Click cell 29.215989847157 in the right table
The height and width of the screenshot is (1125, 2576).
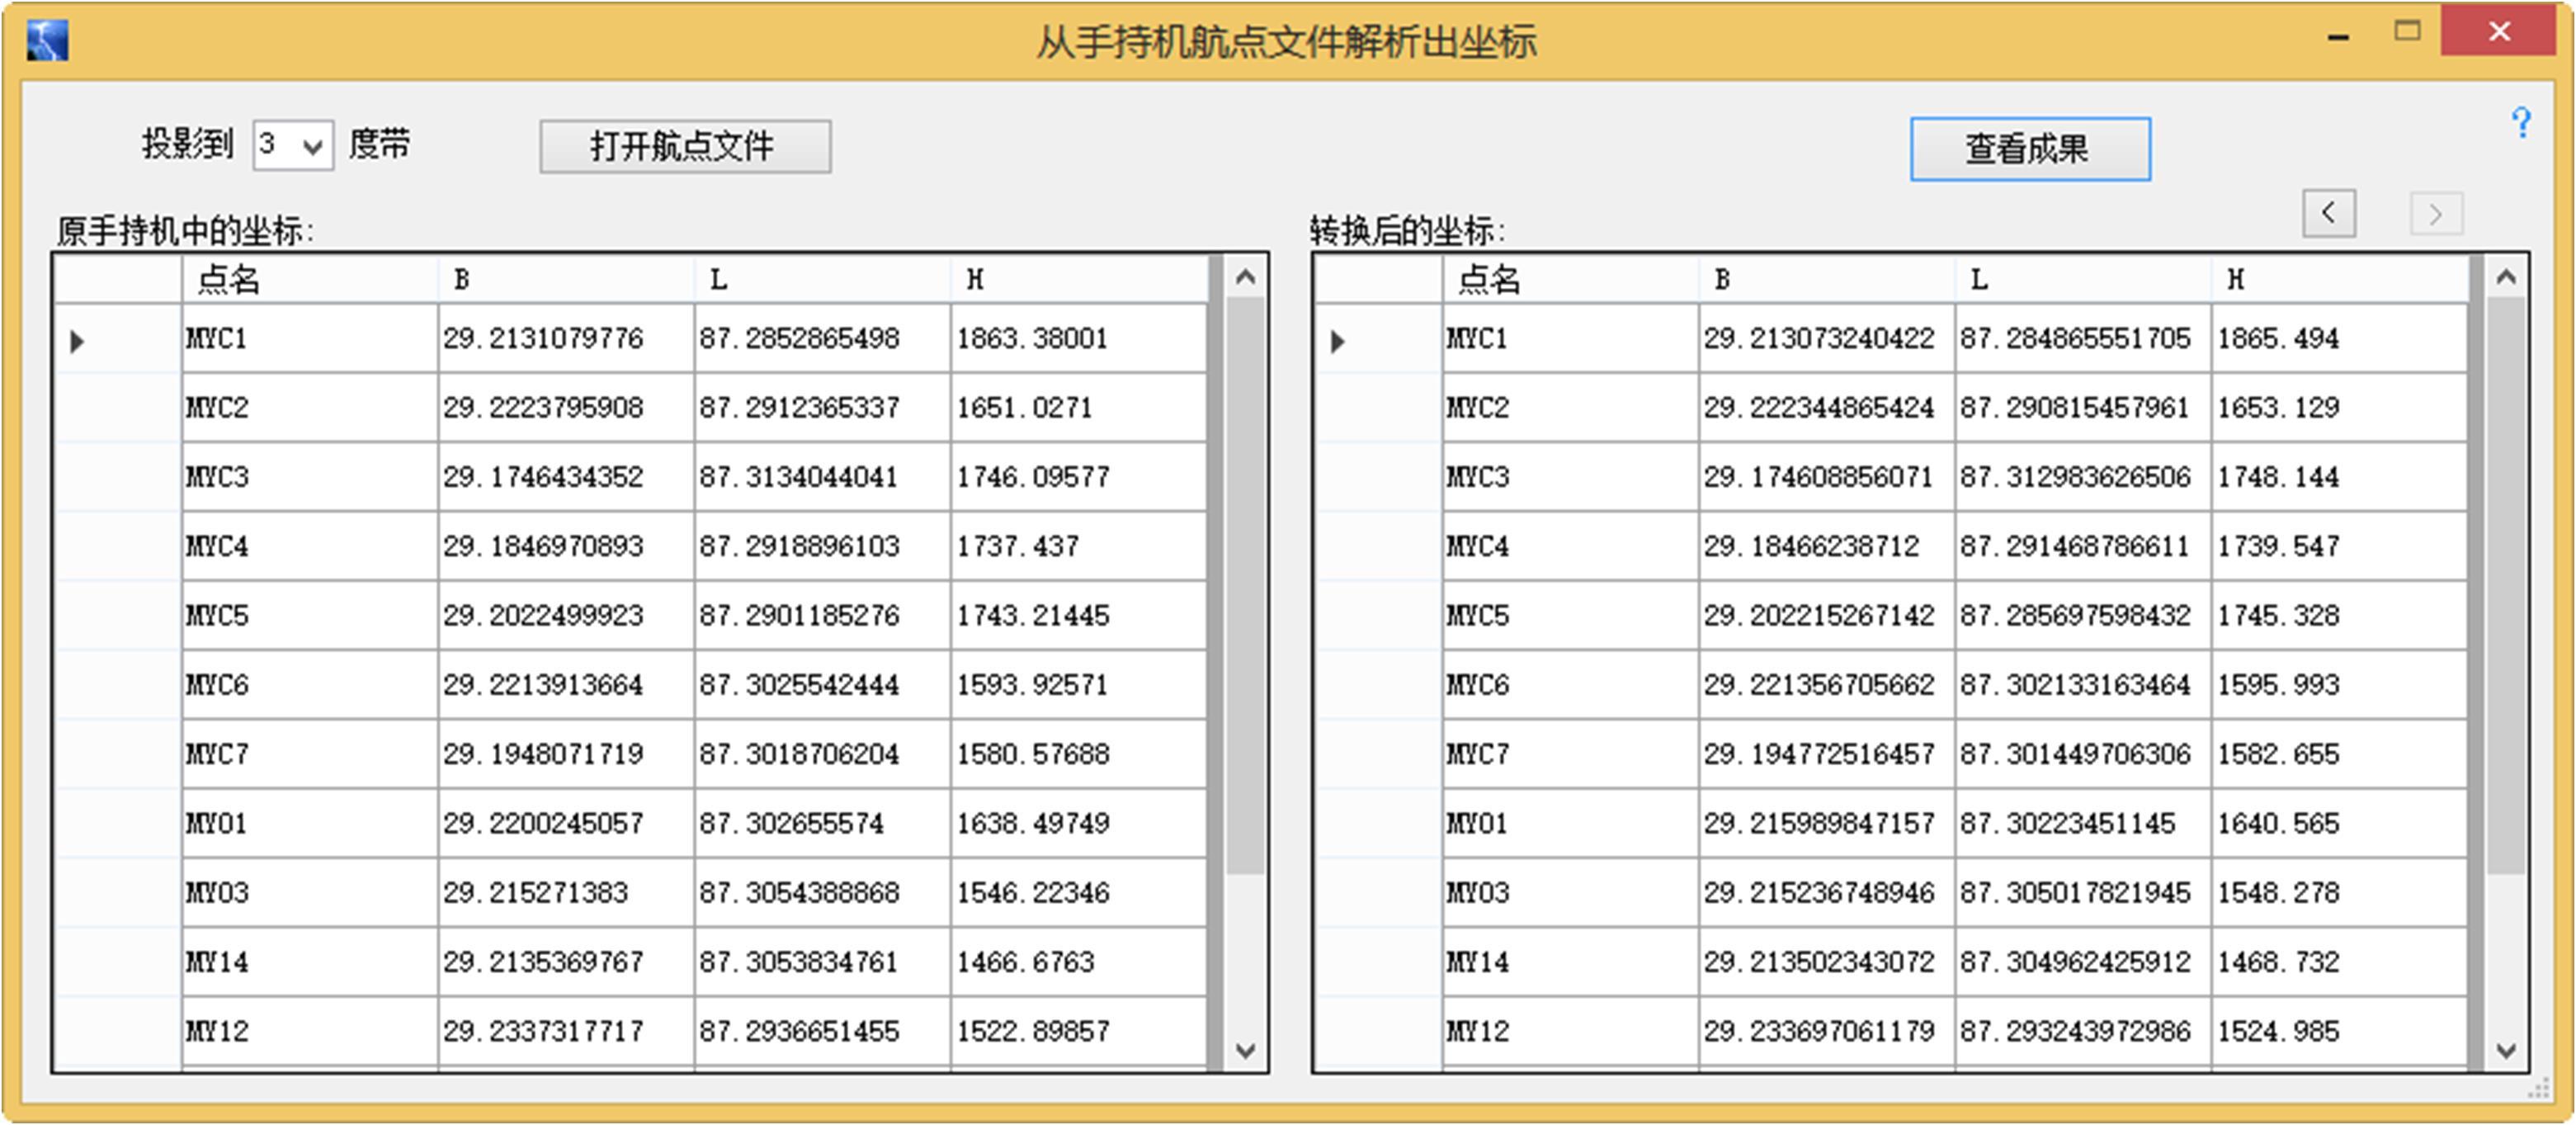(1827, 823)
